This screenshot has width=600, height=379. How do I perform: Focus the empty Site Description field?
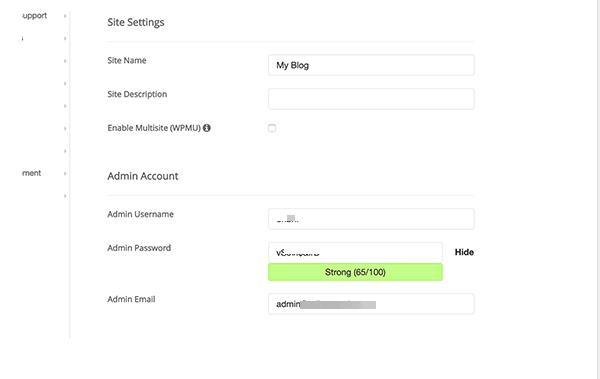click(x=371, y=99)
